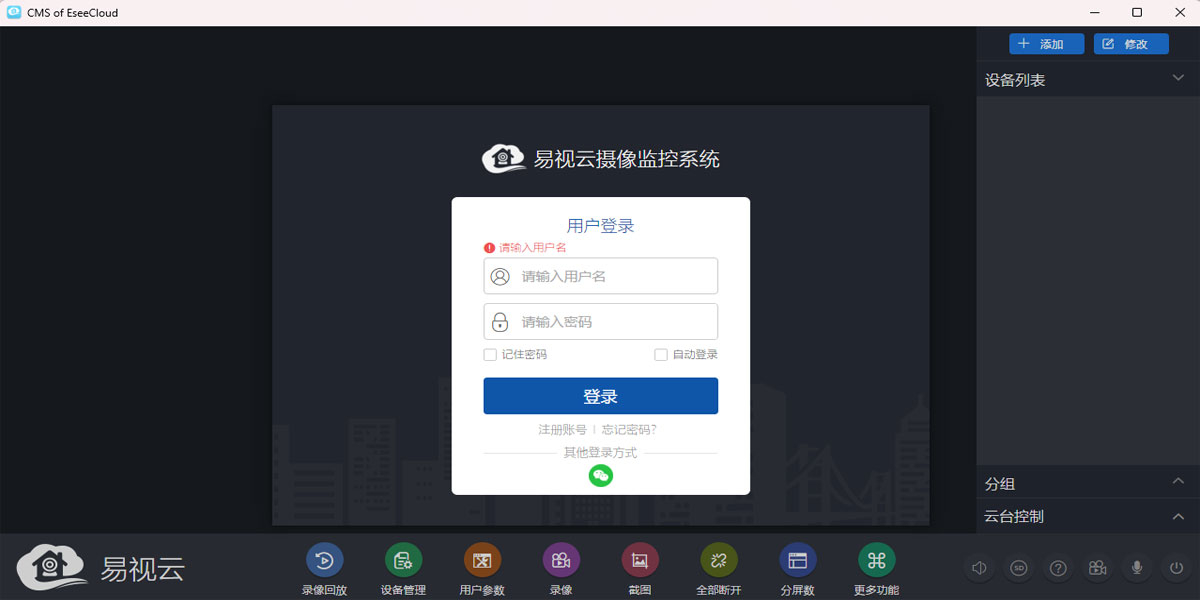The image size is (1200, 600).
Task: Expand the 分组 groups section
Action: pyautogui.click(x=1180, y=483)
